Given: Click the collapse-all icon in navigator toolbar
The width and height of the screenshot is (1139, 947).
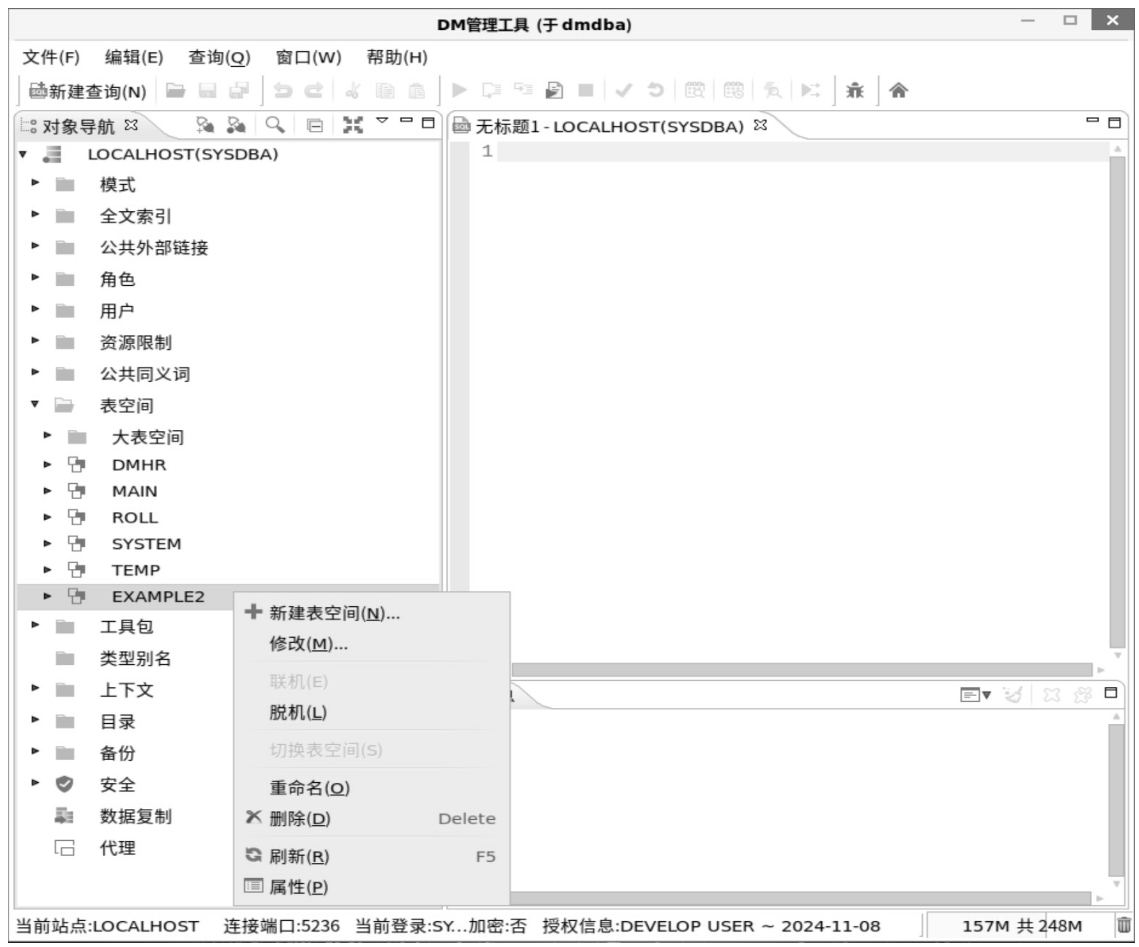Looking at the screenshot, I should [312, 127].
